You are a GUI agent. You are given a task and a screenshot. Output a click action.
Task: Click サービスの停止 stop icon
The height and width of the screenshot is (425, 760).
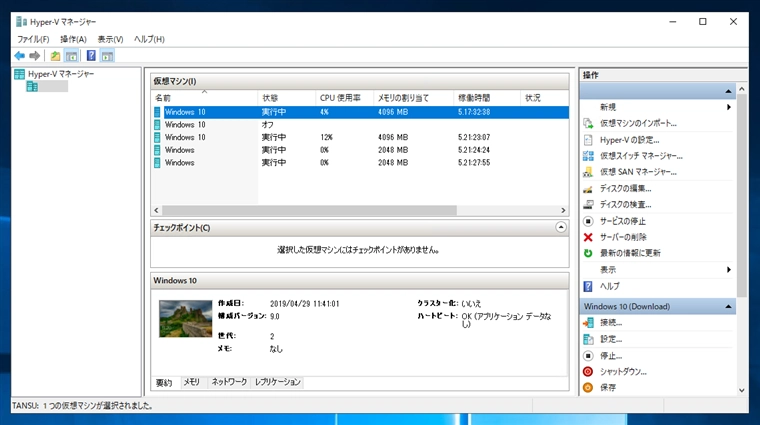pos(588,221)
